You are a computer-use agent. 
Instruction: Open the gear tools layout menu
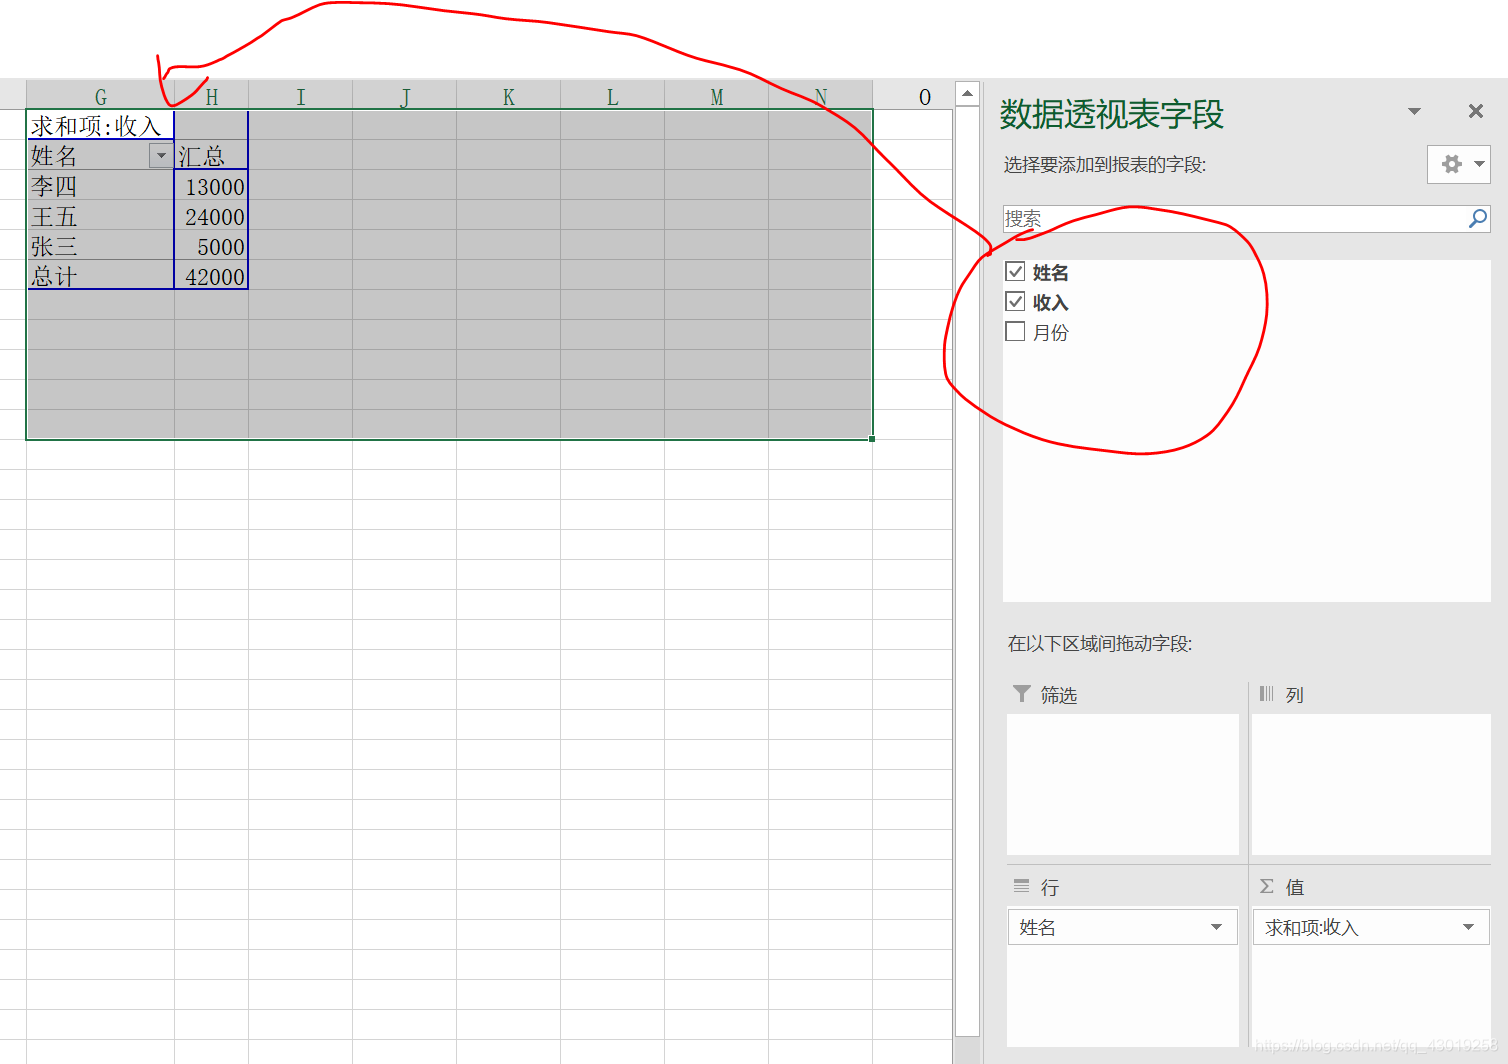[1459, 164]
